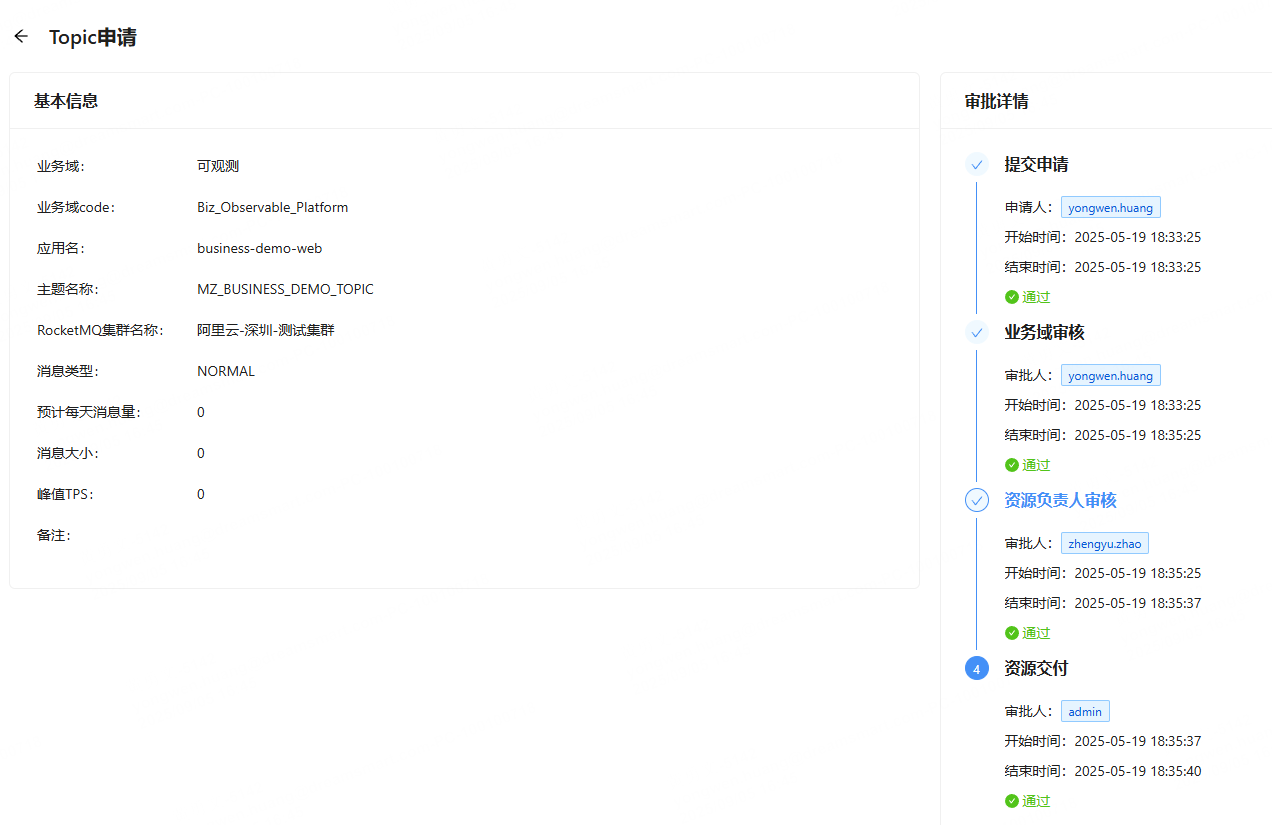1272x825 pixels.
Task: Click the 审批详情 panel header
Action: coord(996,101)
